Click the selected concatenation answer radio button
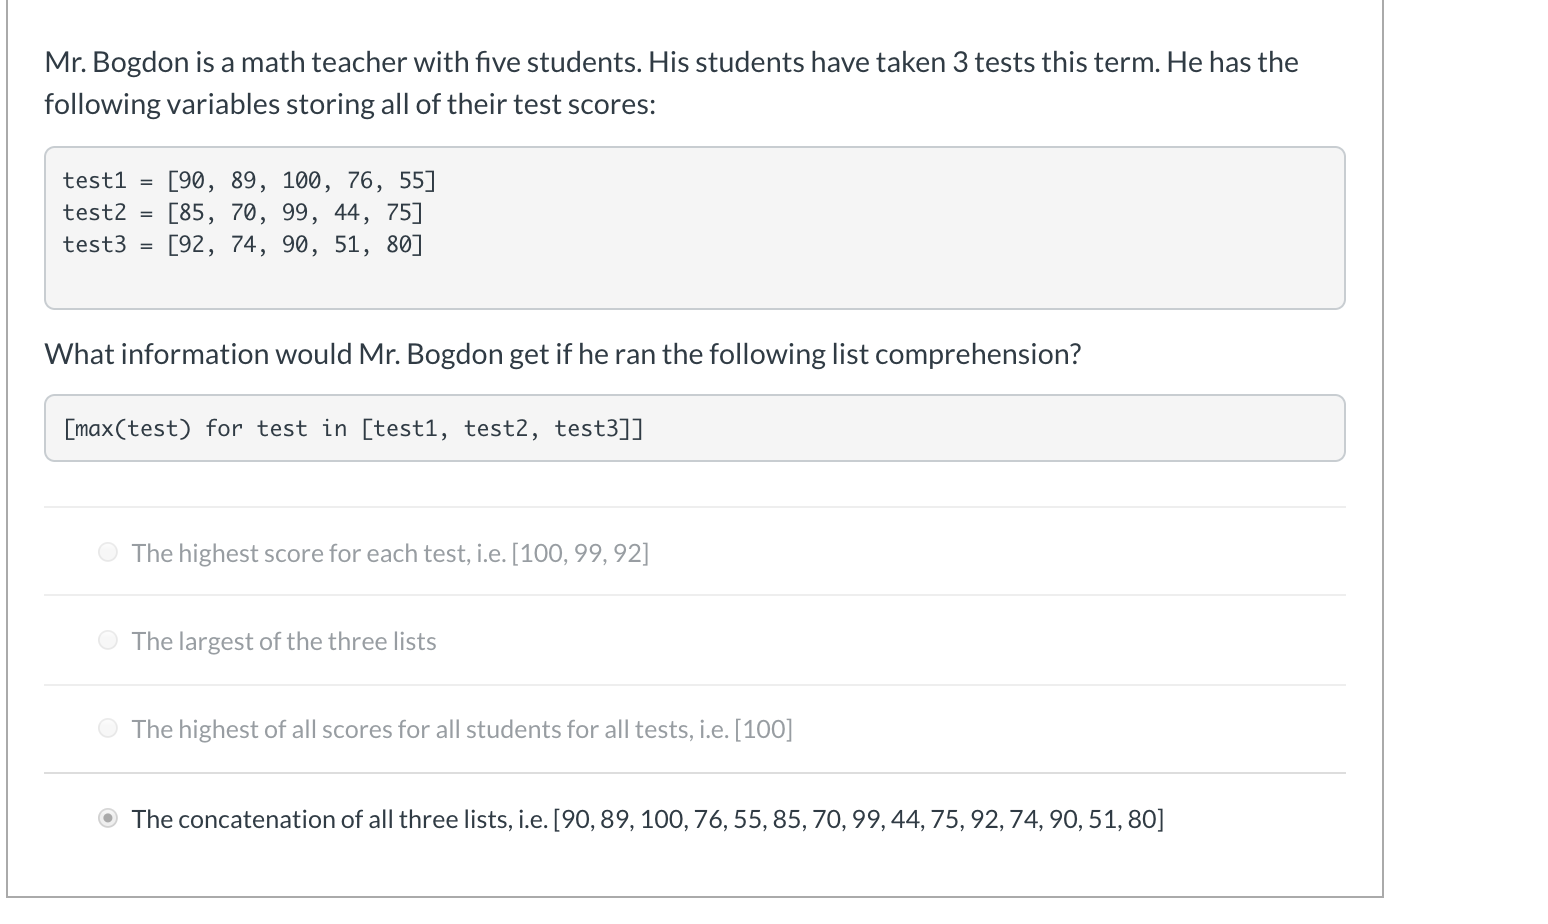 [x=108, y=819]
